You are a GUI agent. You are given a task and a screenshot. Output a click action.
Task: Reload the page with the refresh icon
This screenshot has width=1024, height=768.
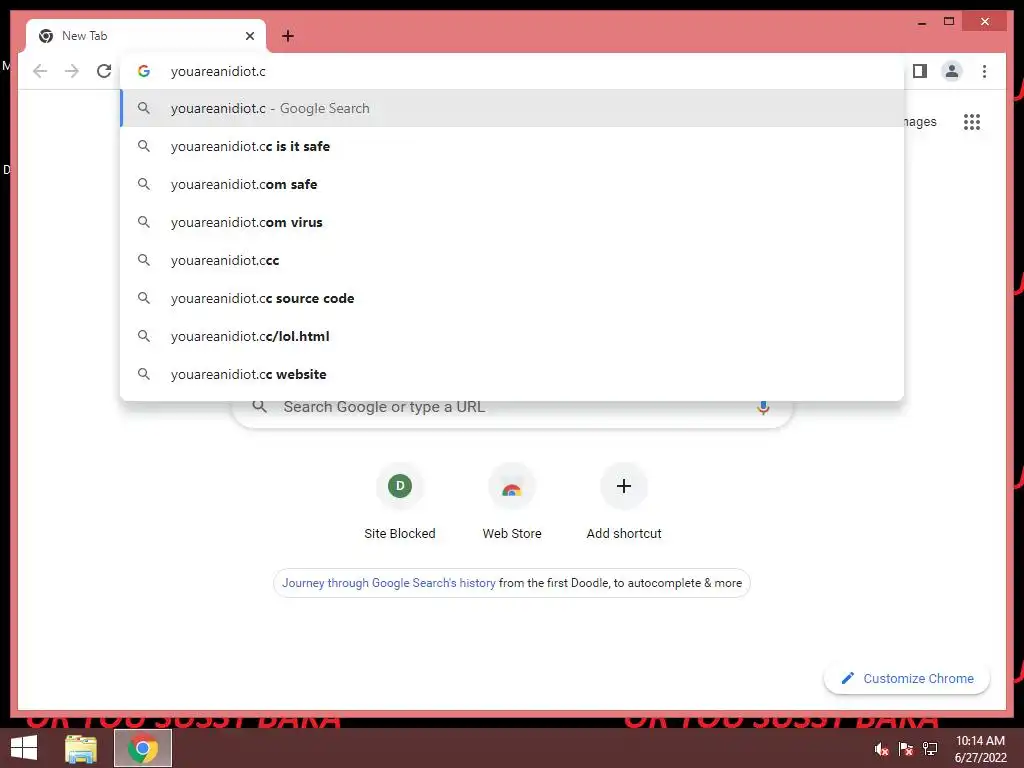104,71
